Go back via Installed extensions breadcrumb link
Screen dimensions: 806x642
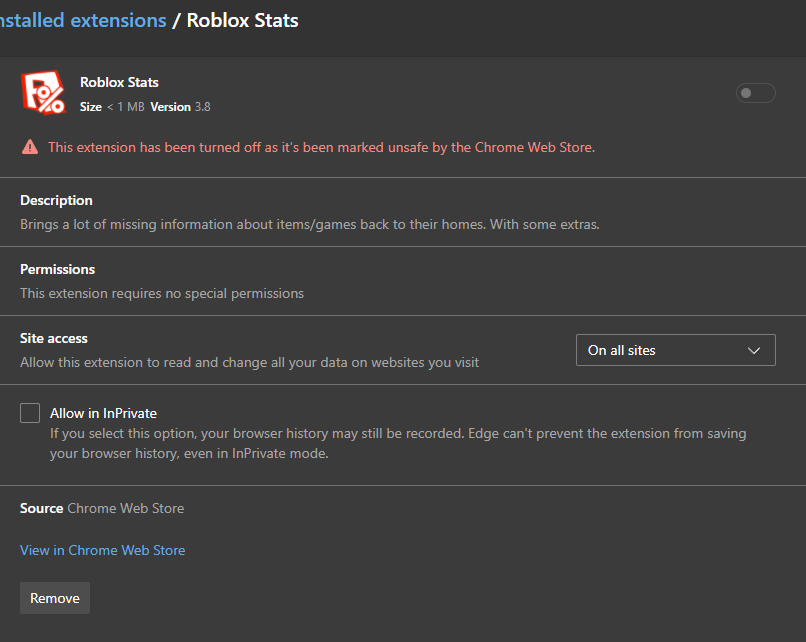click(83, 21)
